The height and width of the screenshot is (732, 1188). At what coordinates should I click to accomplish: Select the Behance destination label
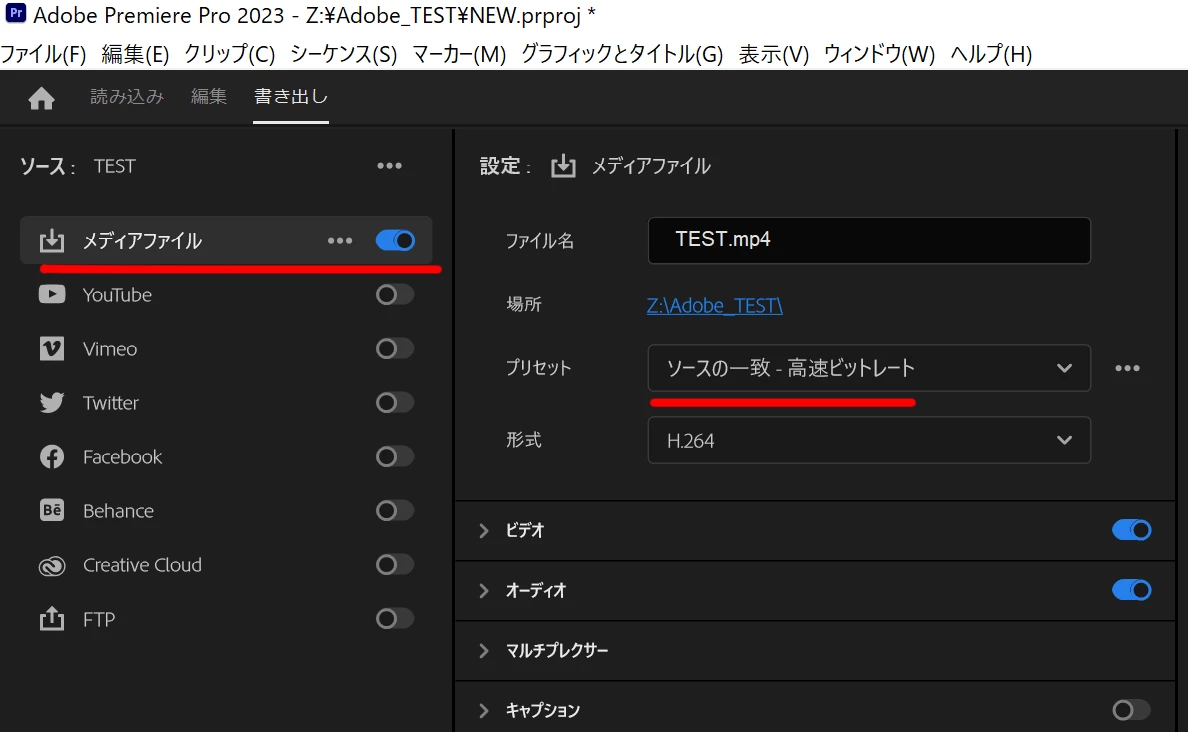tap(118, 511)
